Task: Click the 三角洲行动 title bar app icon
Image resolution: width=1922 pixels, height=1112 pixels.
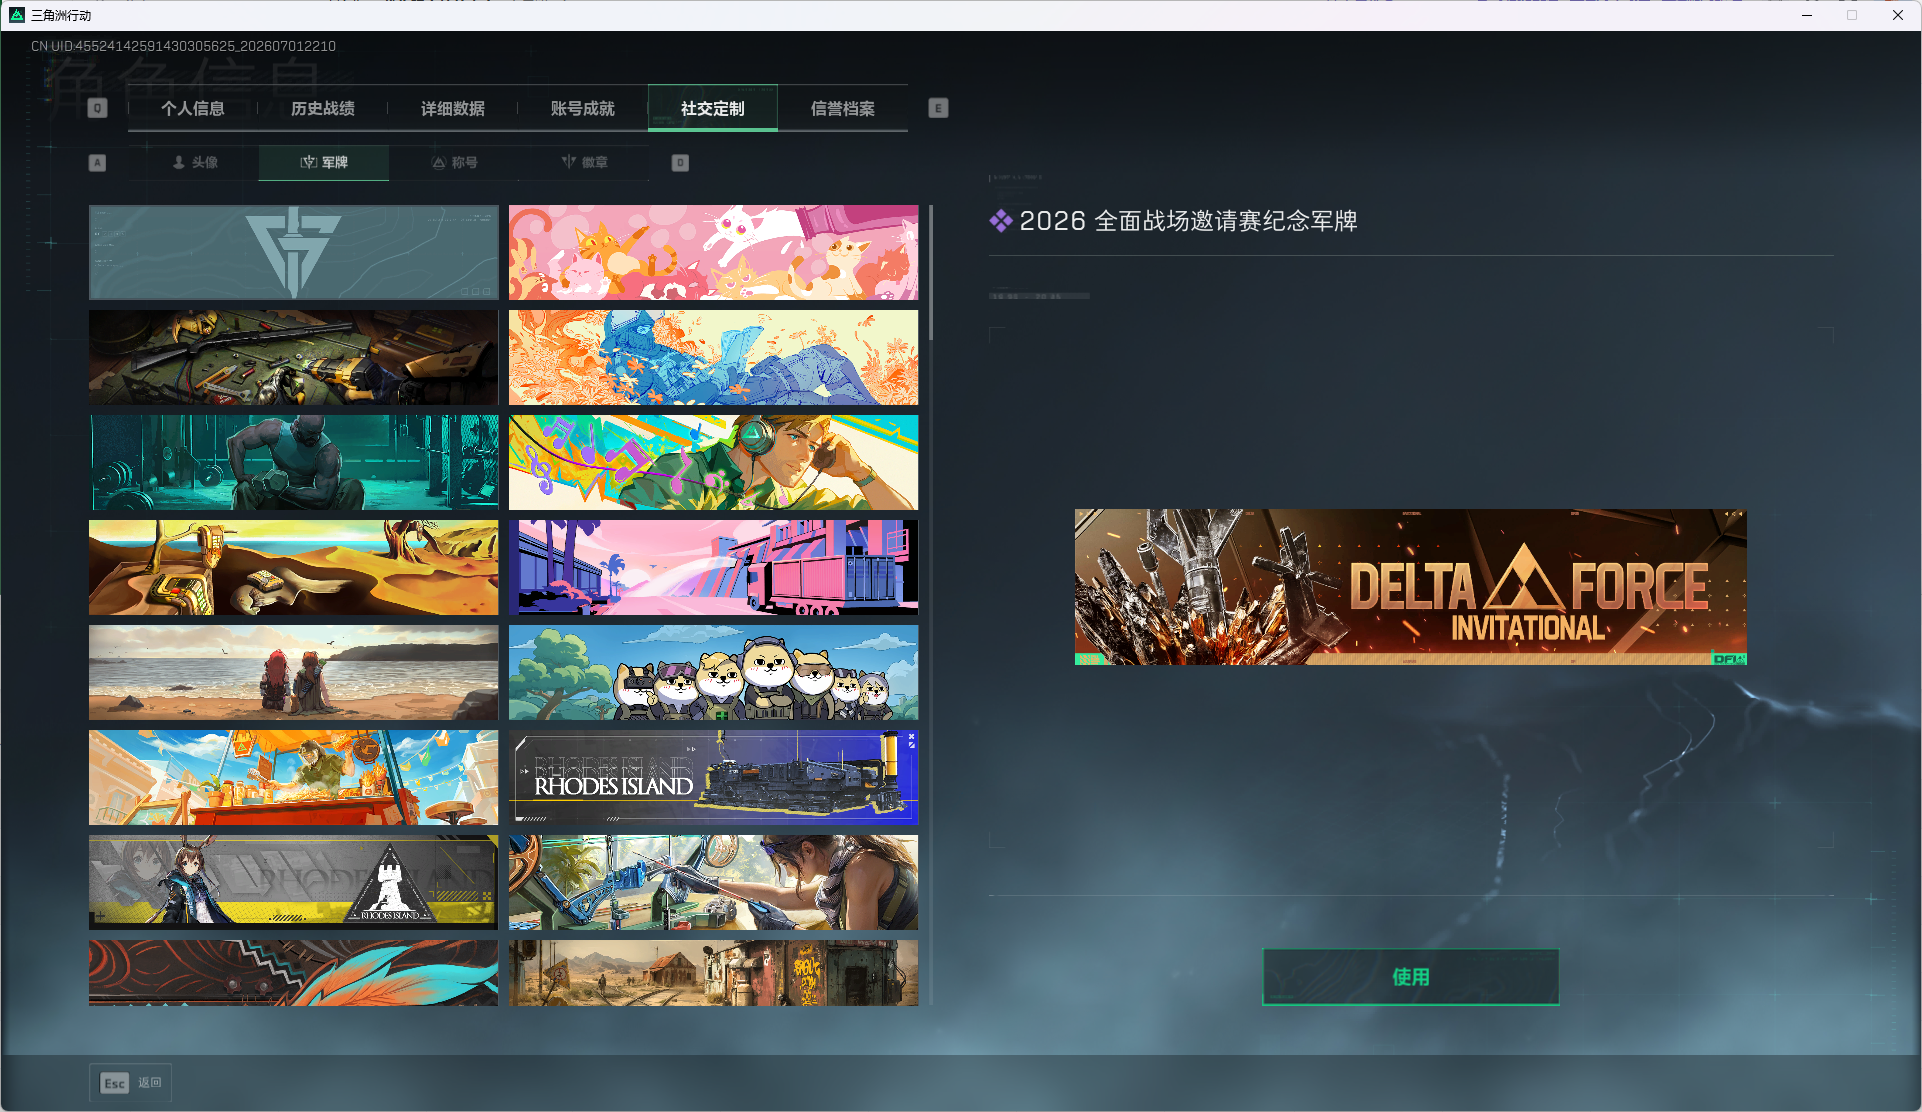Action: [16, 15]
